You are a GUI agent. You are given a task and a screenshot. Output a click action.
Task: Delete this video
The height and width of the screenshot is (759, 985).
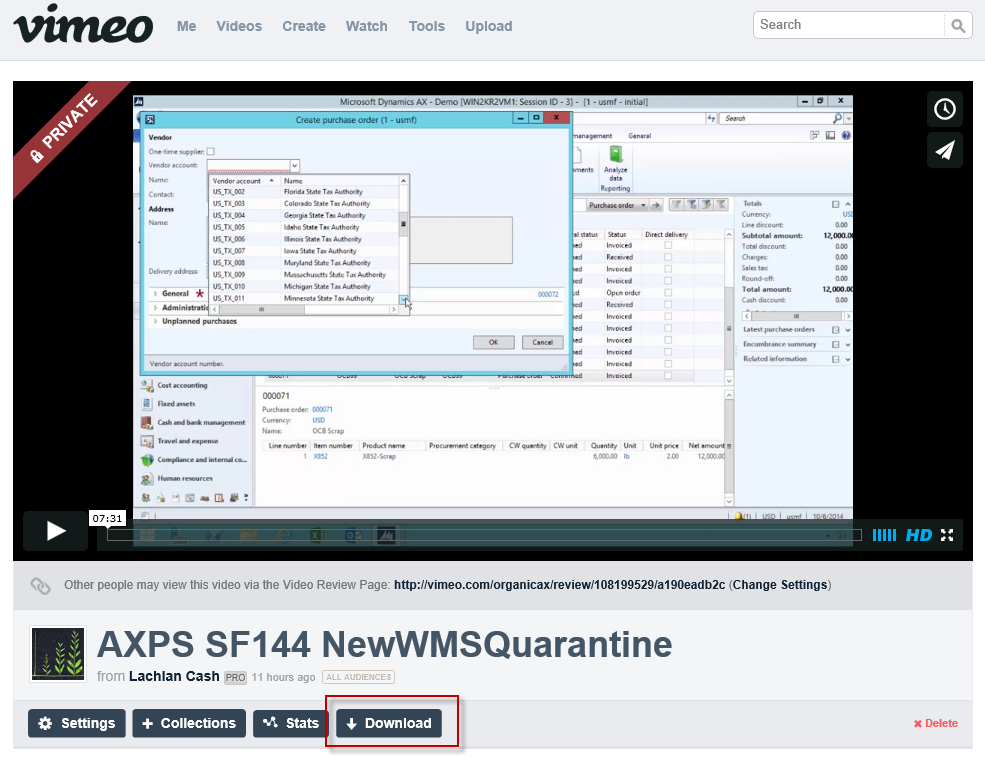[935, 723]
